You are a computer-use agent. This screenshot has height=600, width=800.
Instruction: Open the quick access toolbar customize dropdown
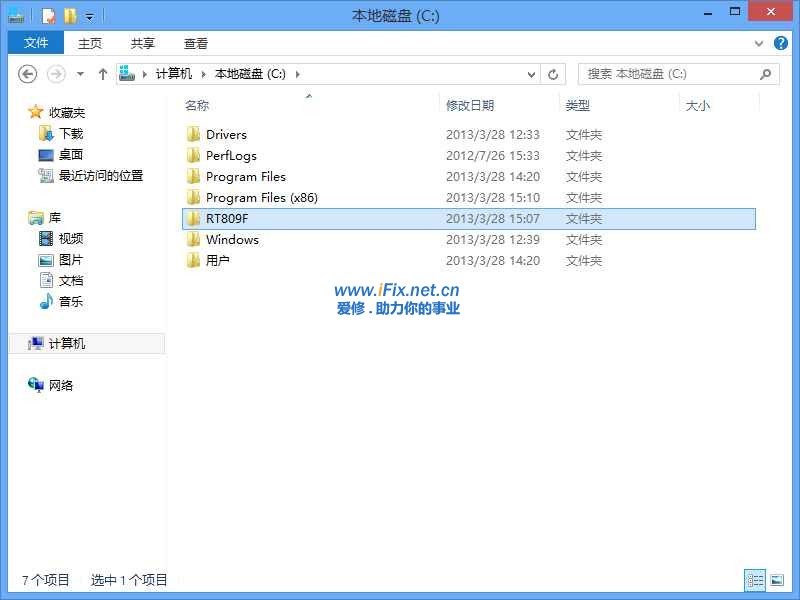89,17
